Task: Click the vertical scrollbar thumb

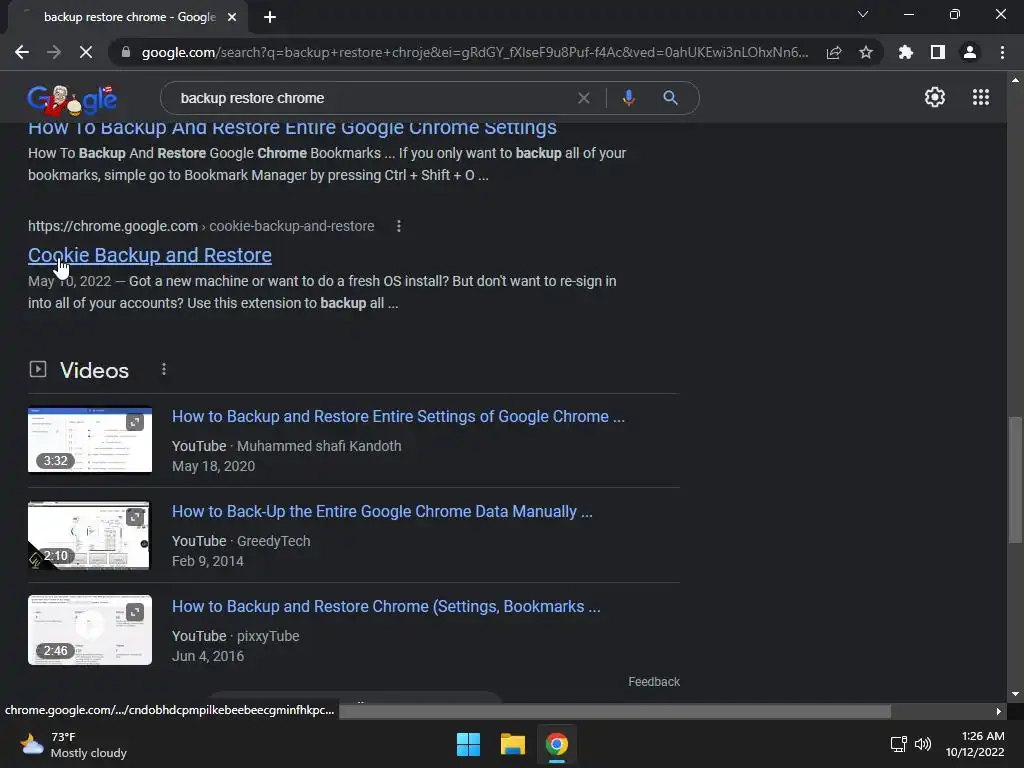Action: point(1015,479)
